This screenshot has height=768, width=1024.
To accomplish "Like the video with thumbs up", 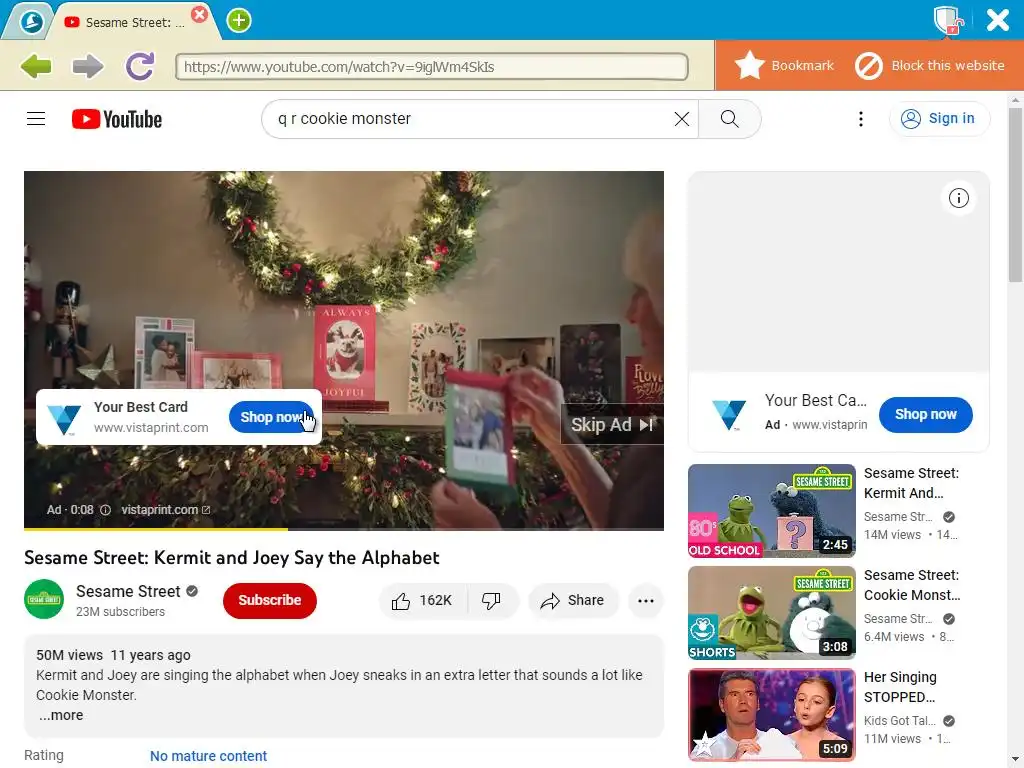I will [423, 601].
